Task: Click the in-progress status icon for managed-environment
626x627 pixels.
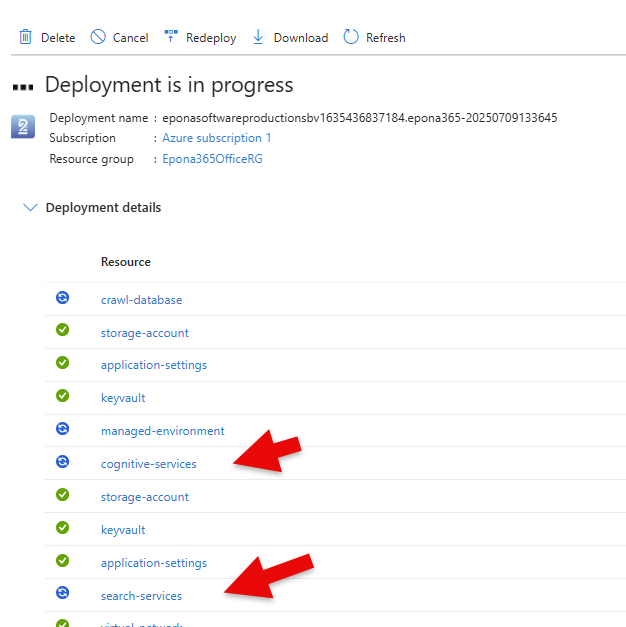Action: [x=62, y=429]
